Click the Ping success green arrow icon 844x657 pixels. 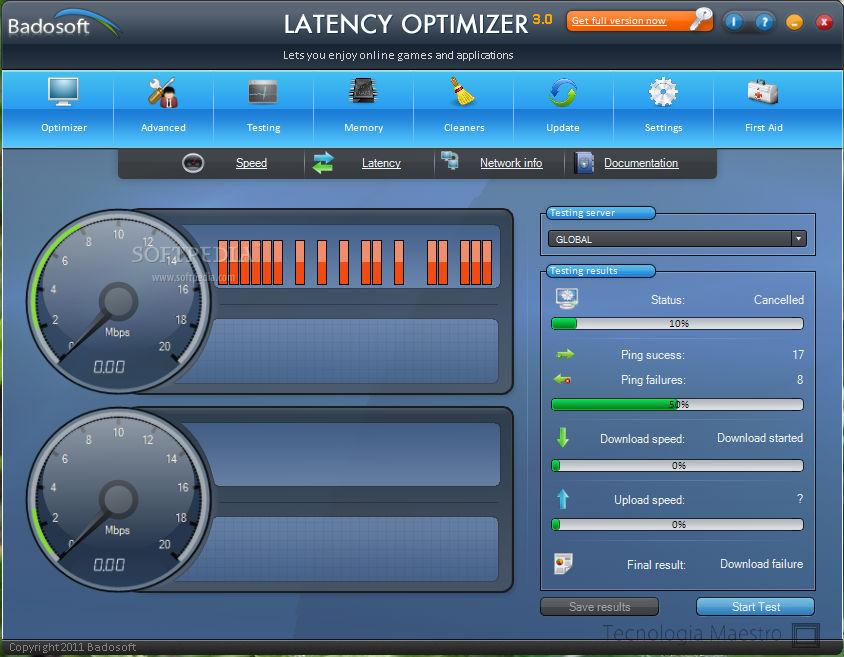point(565,354)
